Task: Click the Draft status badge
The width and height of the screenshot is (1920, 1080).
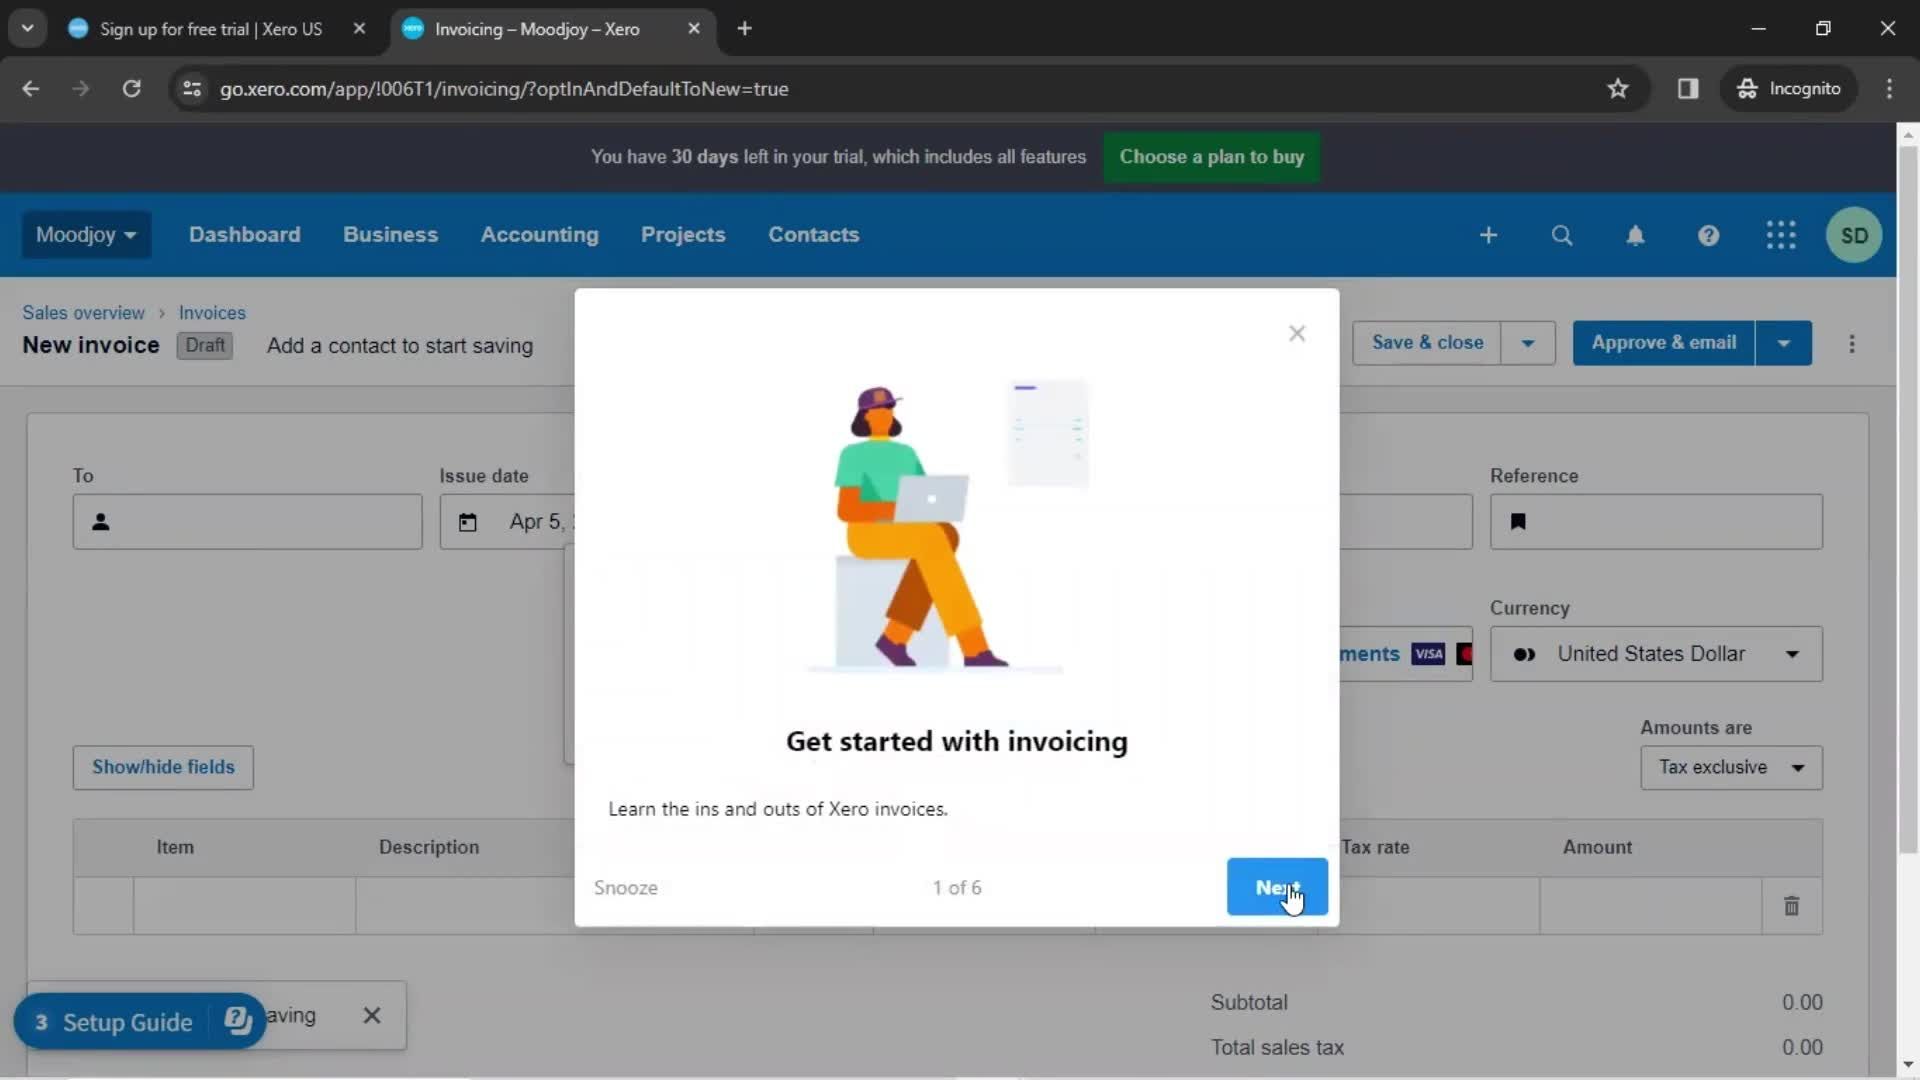Action: 205,345
